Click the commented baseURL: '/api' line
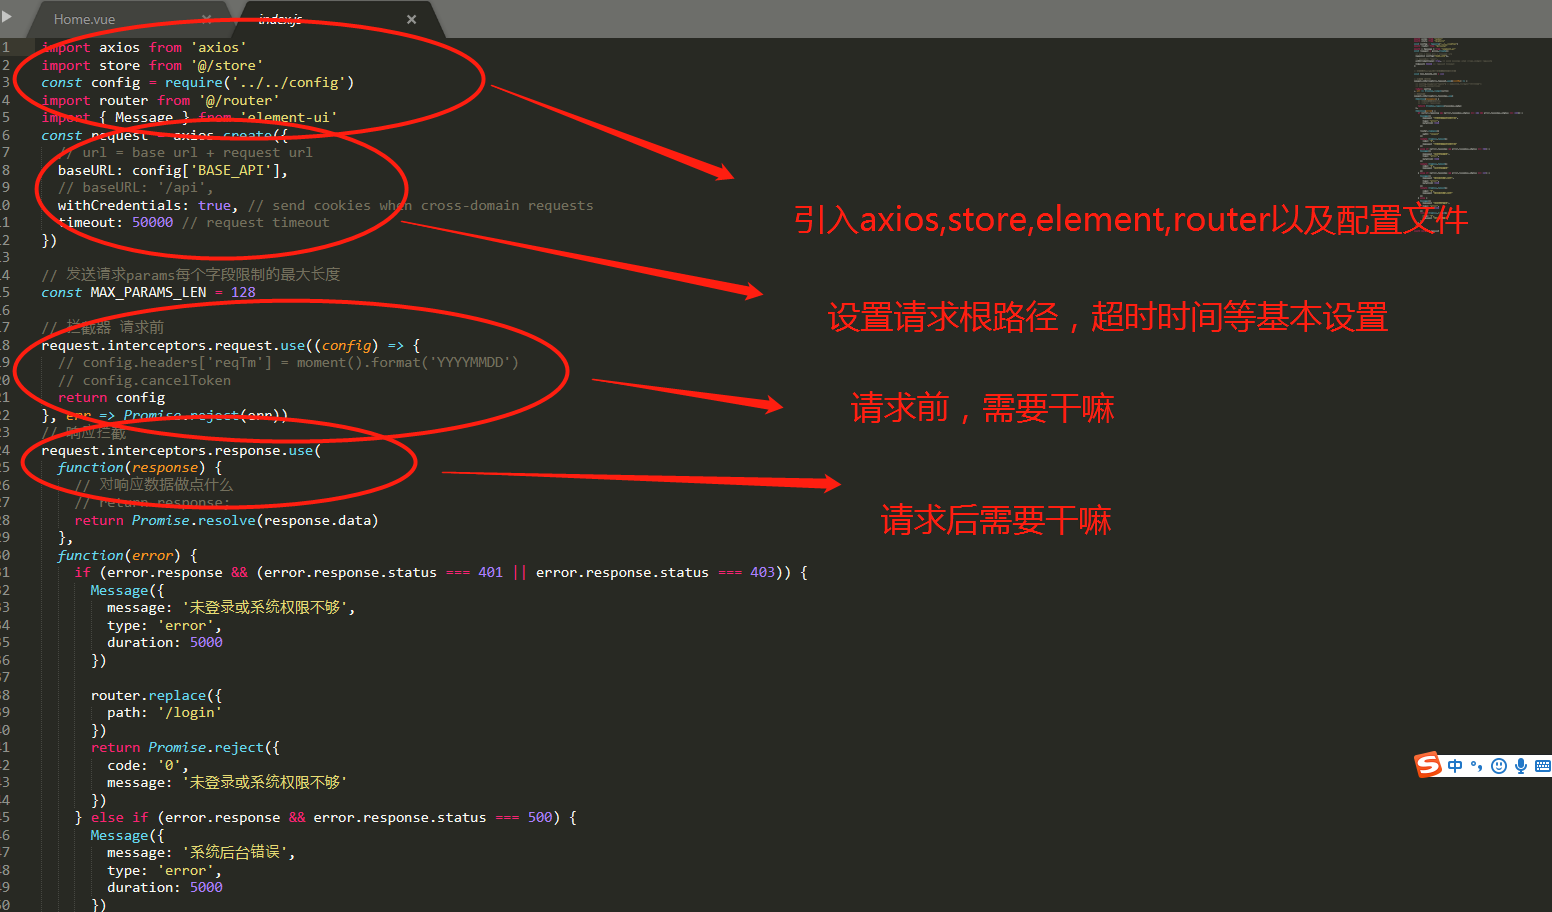Viewport: 1552px width, 912px height. pos(135,187)
